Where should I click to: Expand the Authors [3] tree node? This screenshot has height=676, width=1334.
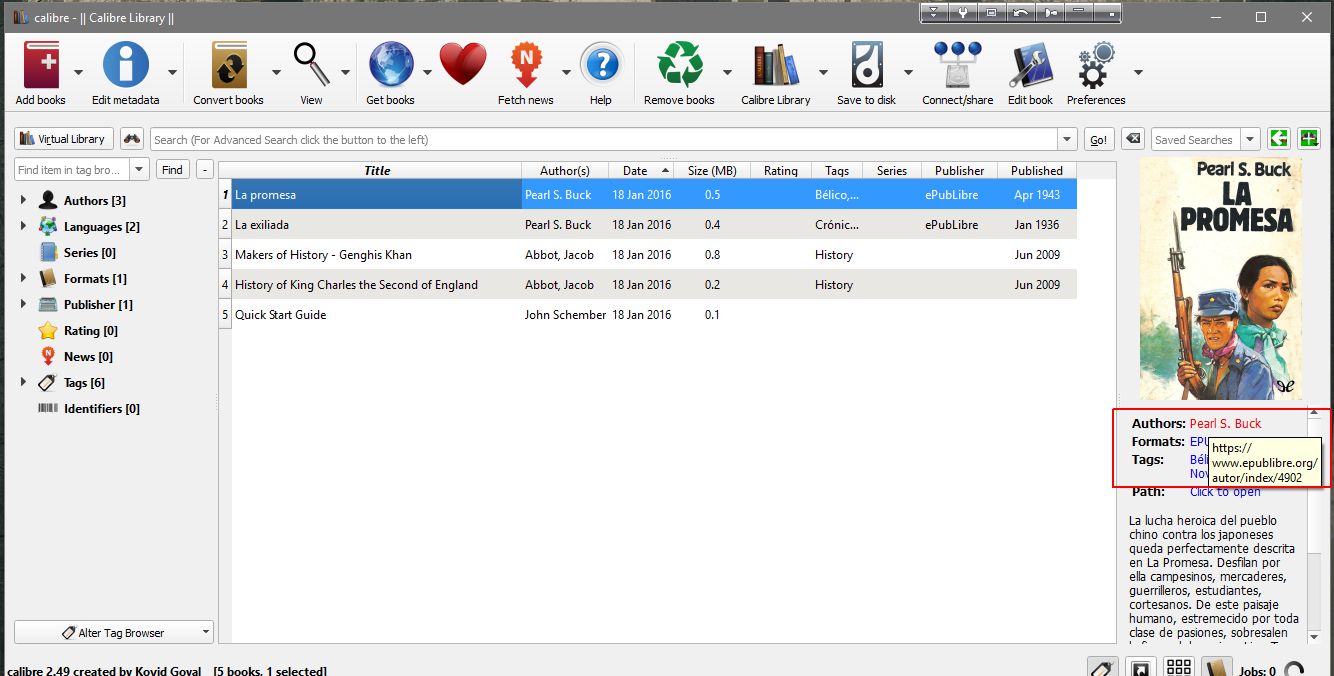24,200
